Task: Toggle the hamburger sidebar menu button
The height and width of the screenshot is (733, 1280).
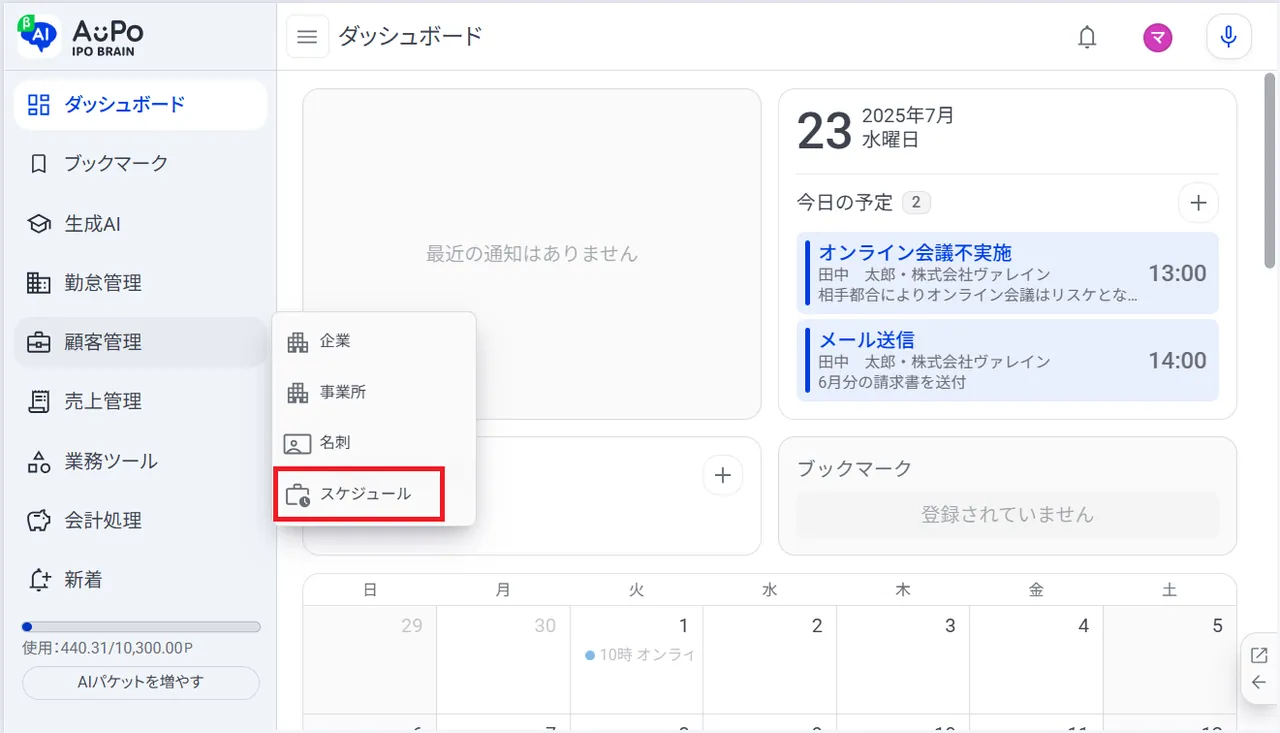Action: coord(308,37)
